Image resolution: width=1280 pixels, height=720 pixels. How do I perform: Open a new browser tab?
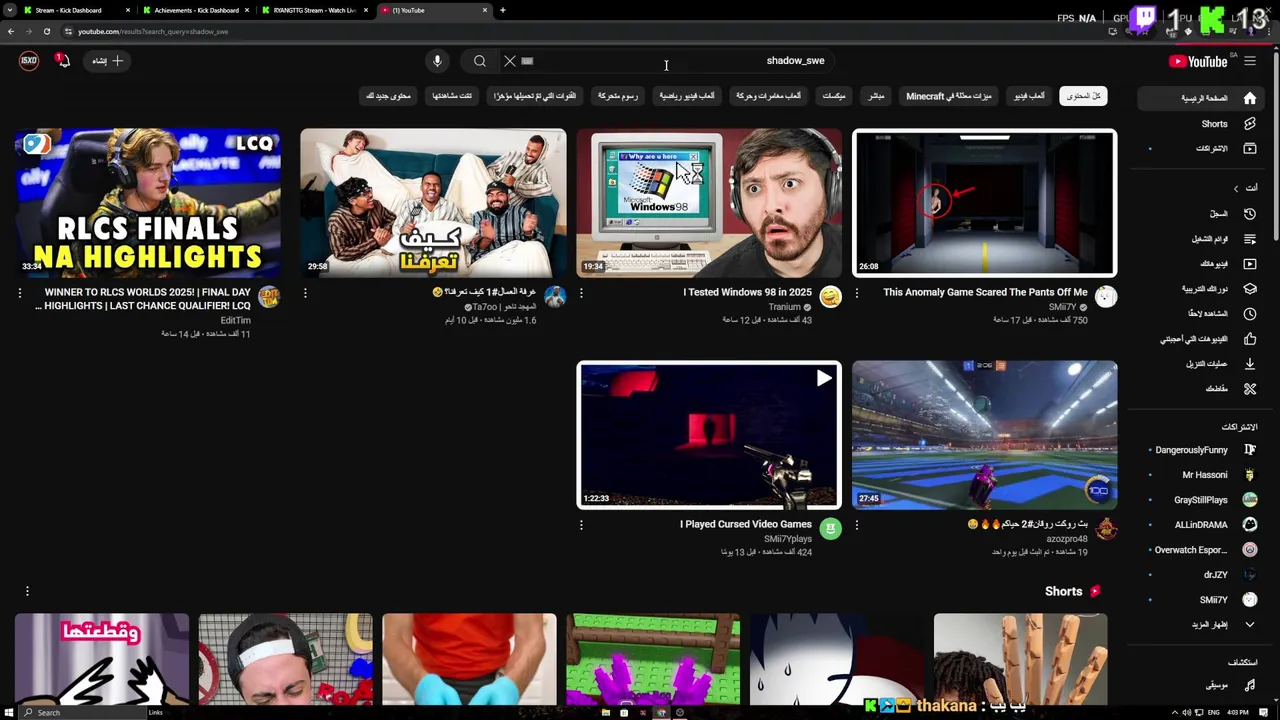503,10
